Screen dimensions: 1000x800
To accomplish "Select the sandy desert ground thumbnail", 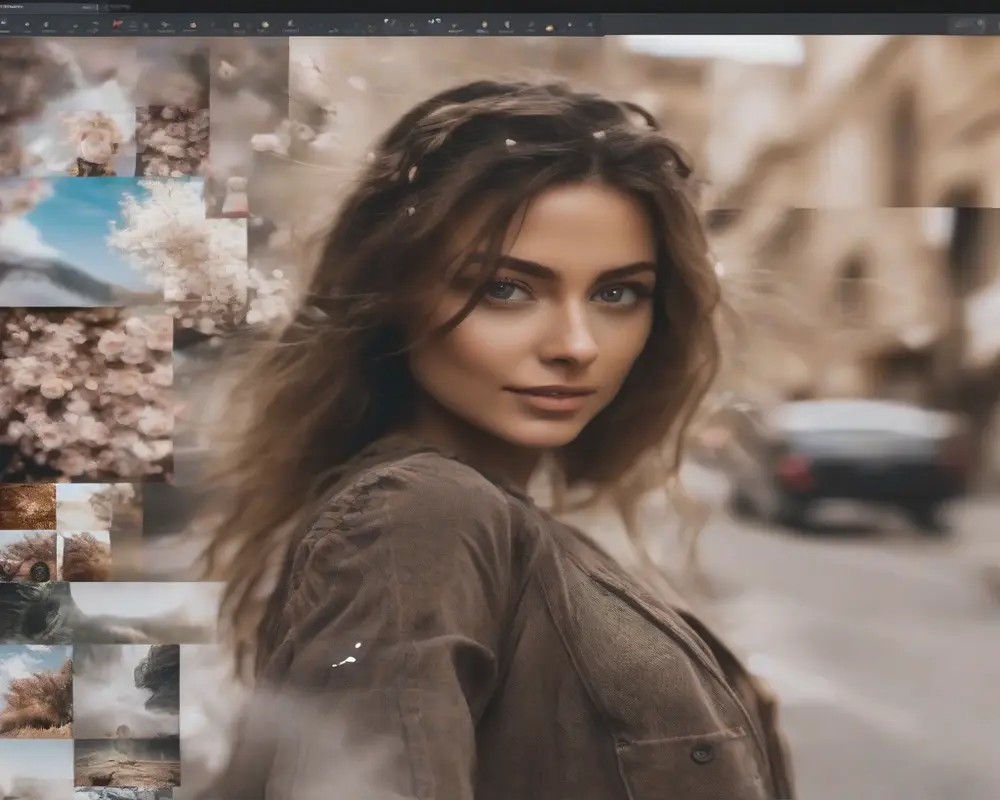I will coord(127,763).
